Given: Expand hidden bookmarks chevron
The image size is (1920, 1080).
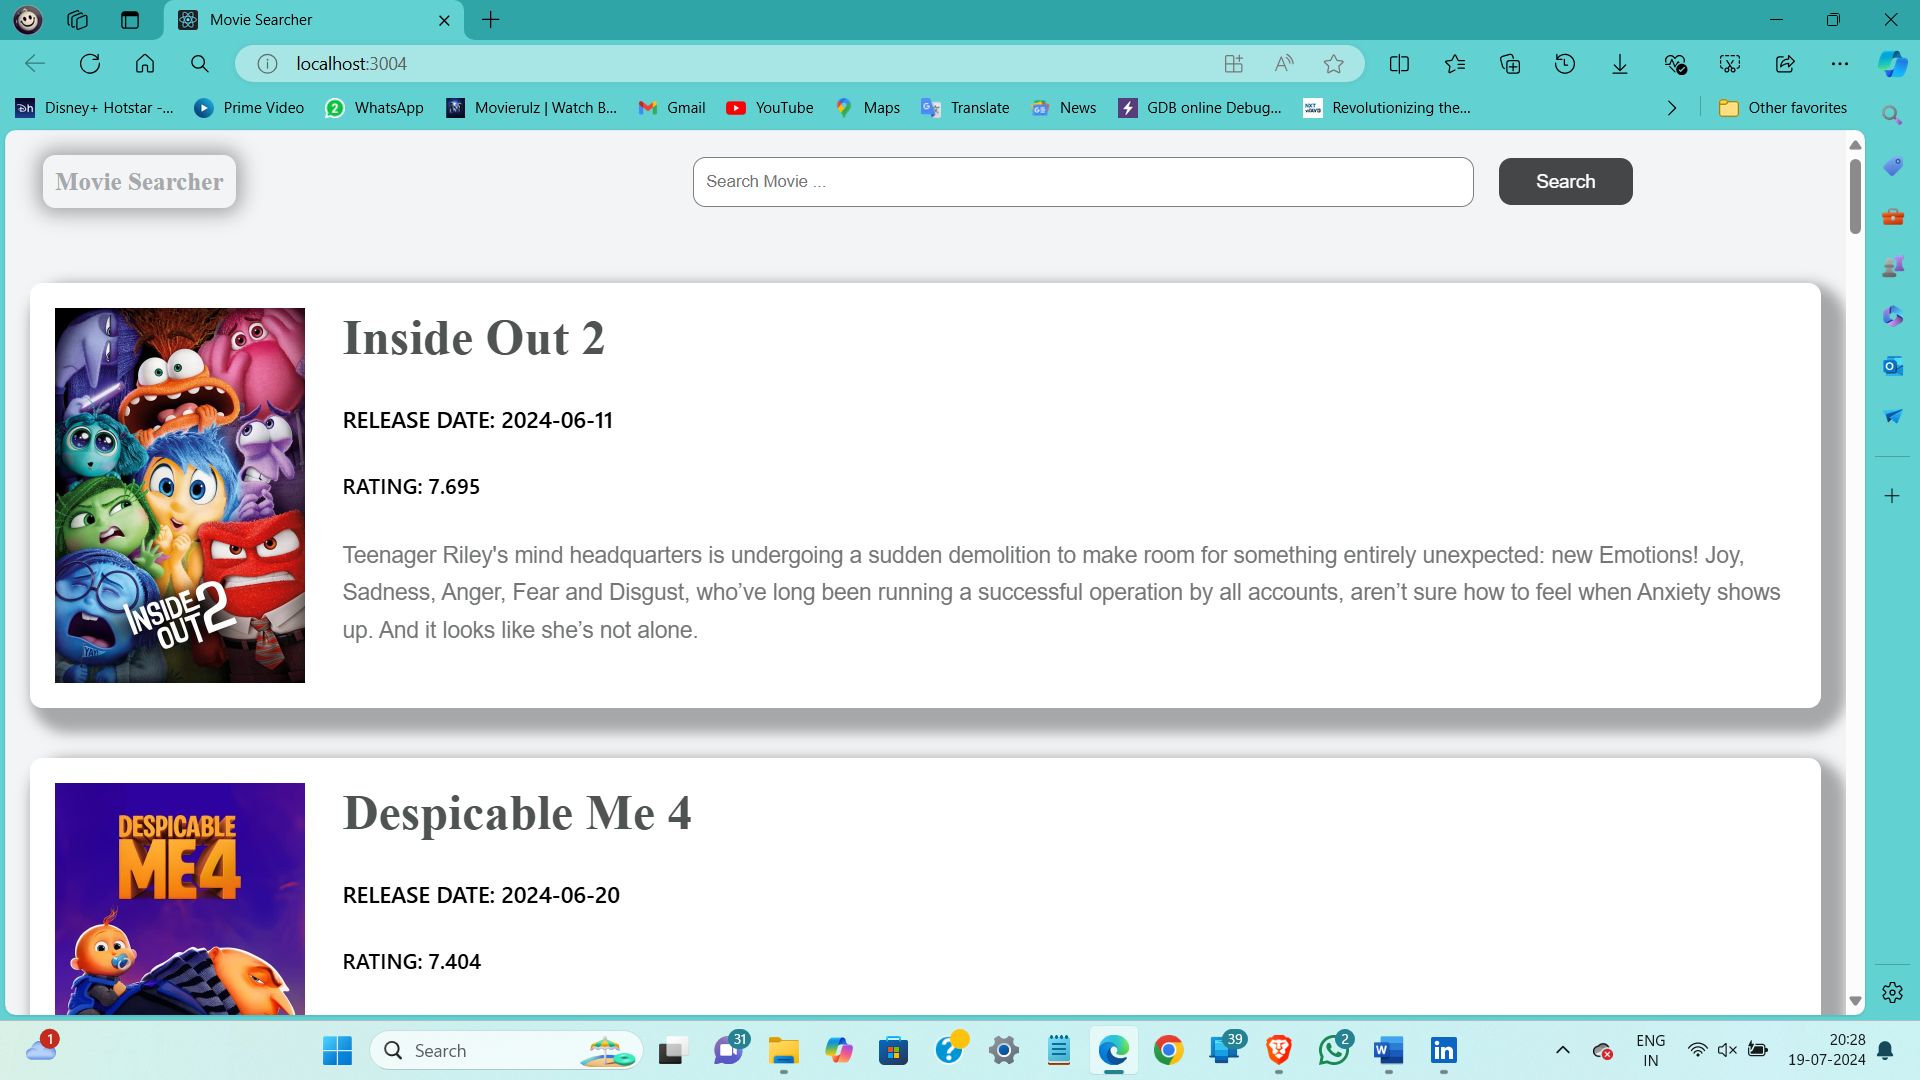Looking at the screenshot, I should point(1672,108).
